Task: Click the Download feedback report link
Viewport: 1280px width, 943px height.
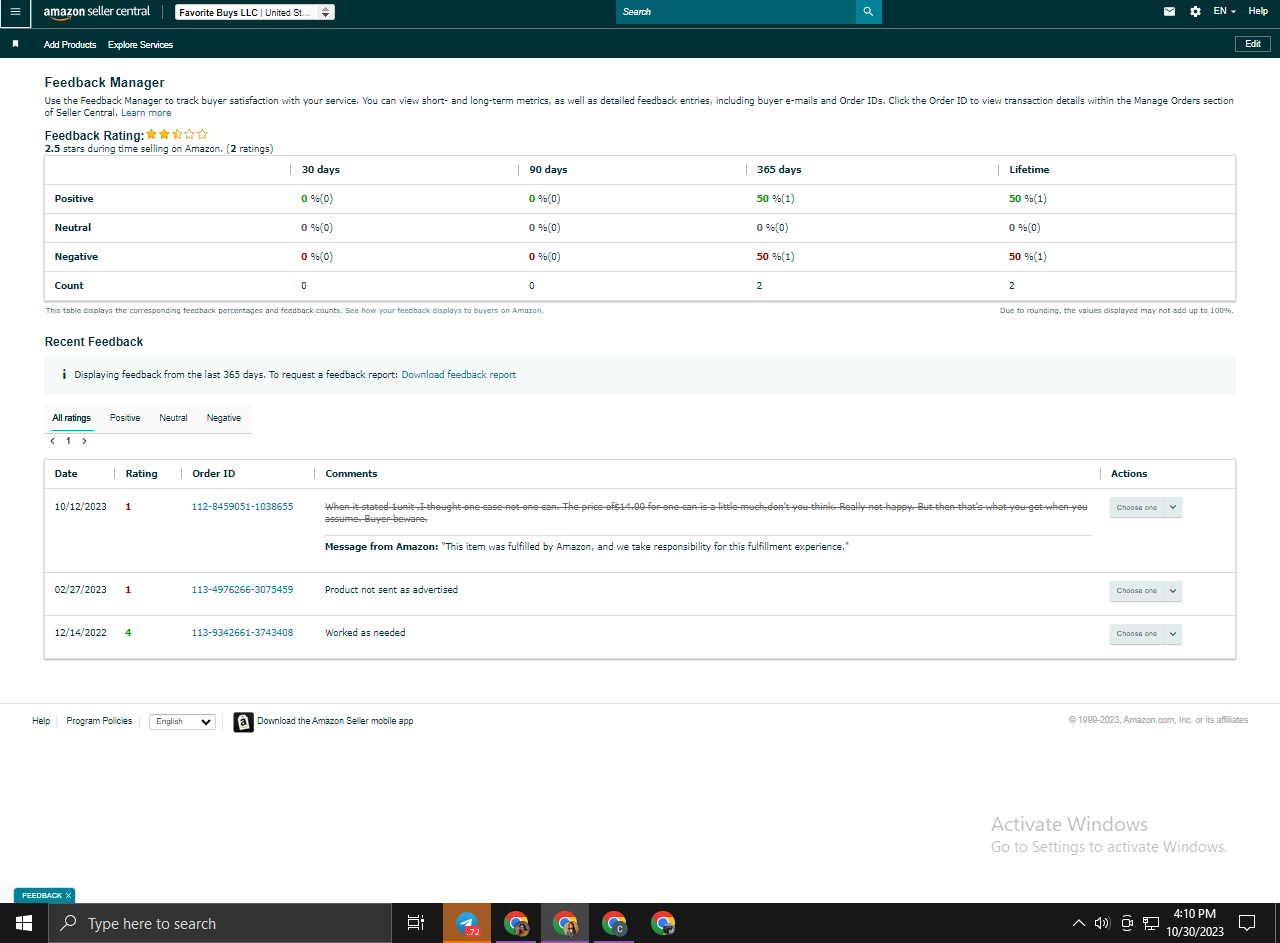Action: [459, 375]
